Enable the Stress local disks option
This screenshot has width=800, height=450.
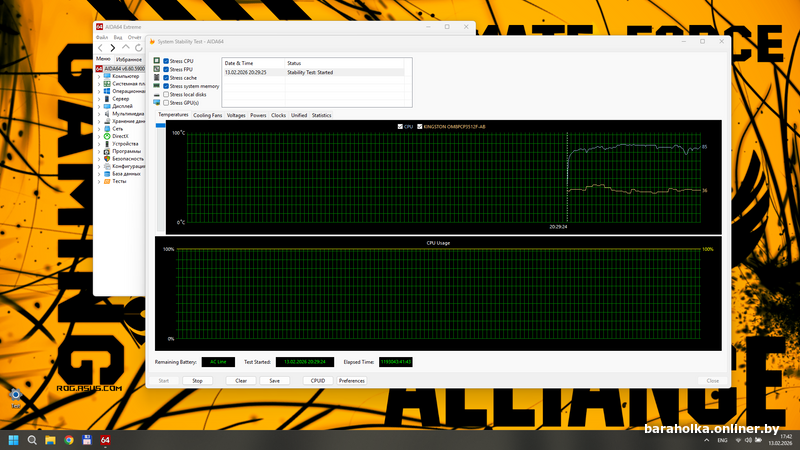tap(166, 94)
